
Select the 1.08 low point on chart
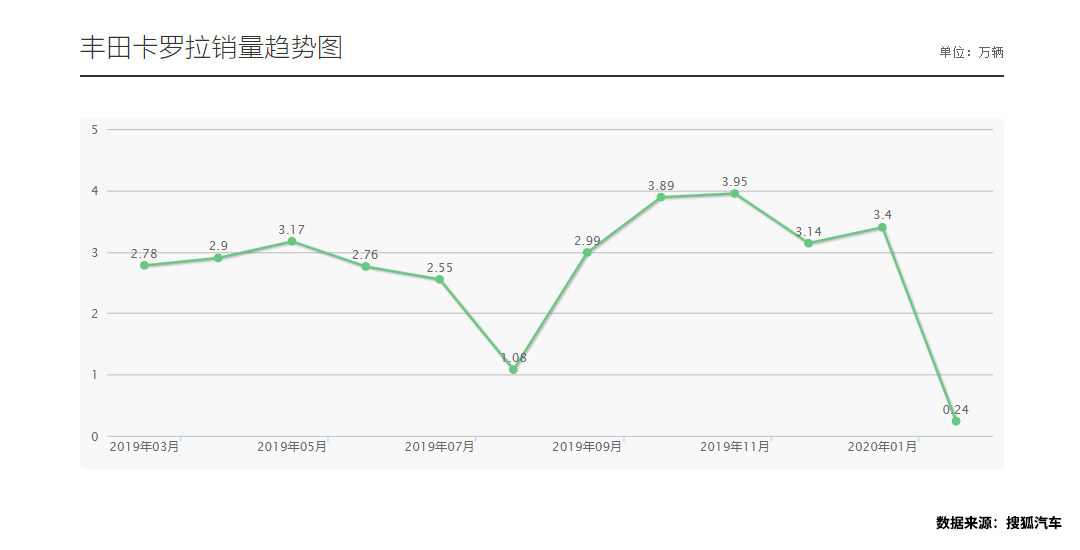coord(513,370)
